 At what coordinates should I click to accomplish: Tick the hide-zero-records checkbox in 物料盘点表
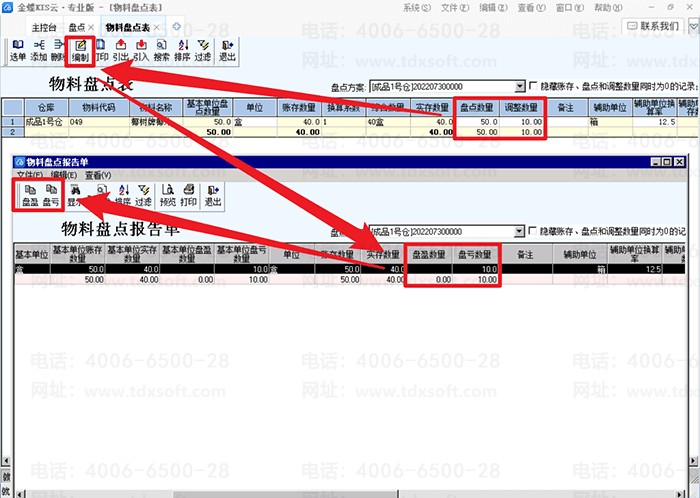point(533,86)
